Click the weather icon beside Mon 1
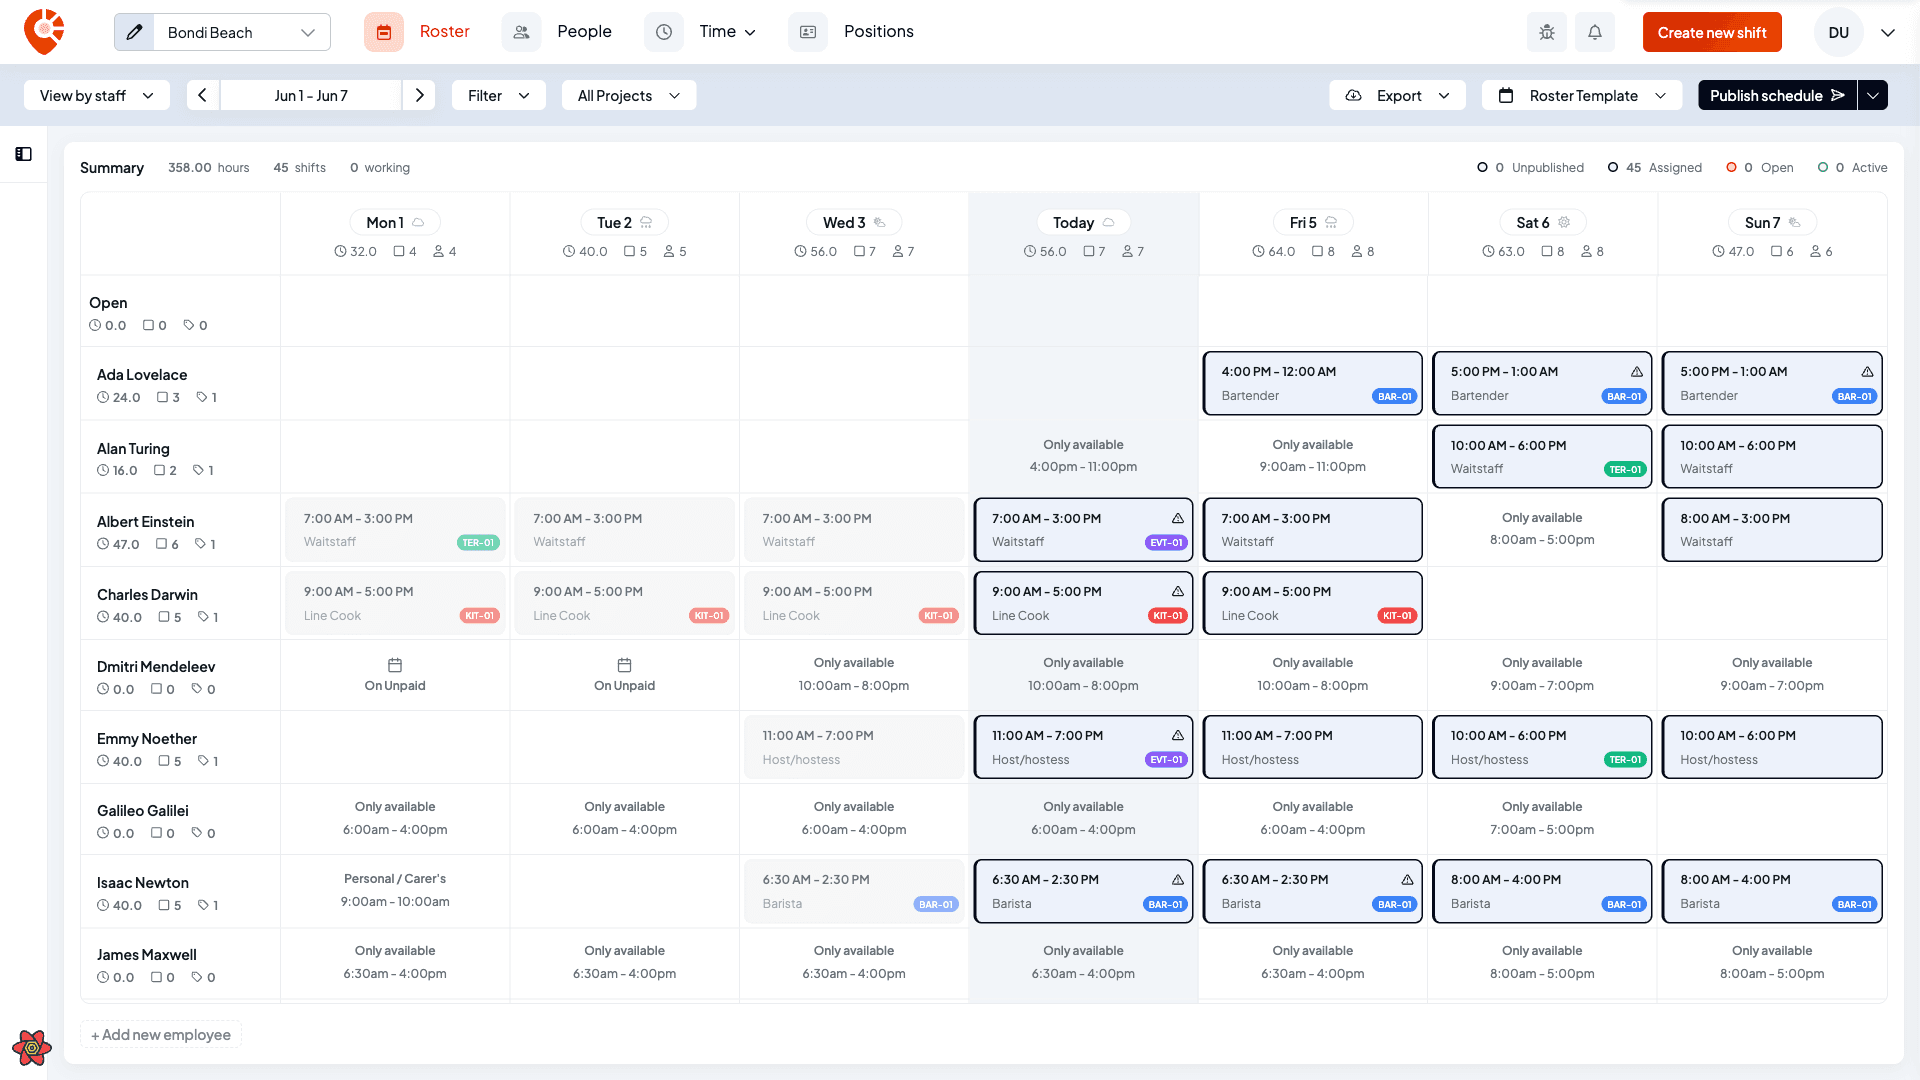 pyautogui.click(x=419, y=222)
